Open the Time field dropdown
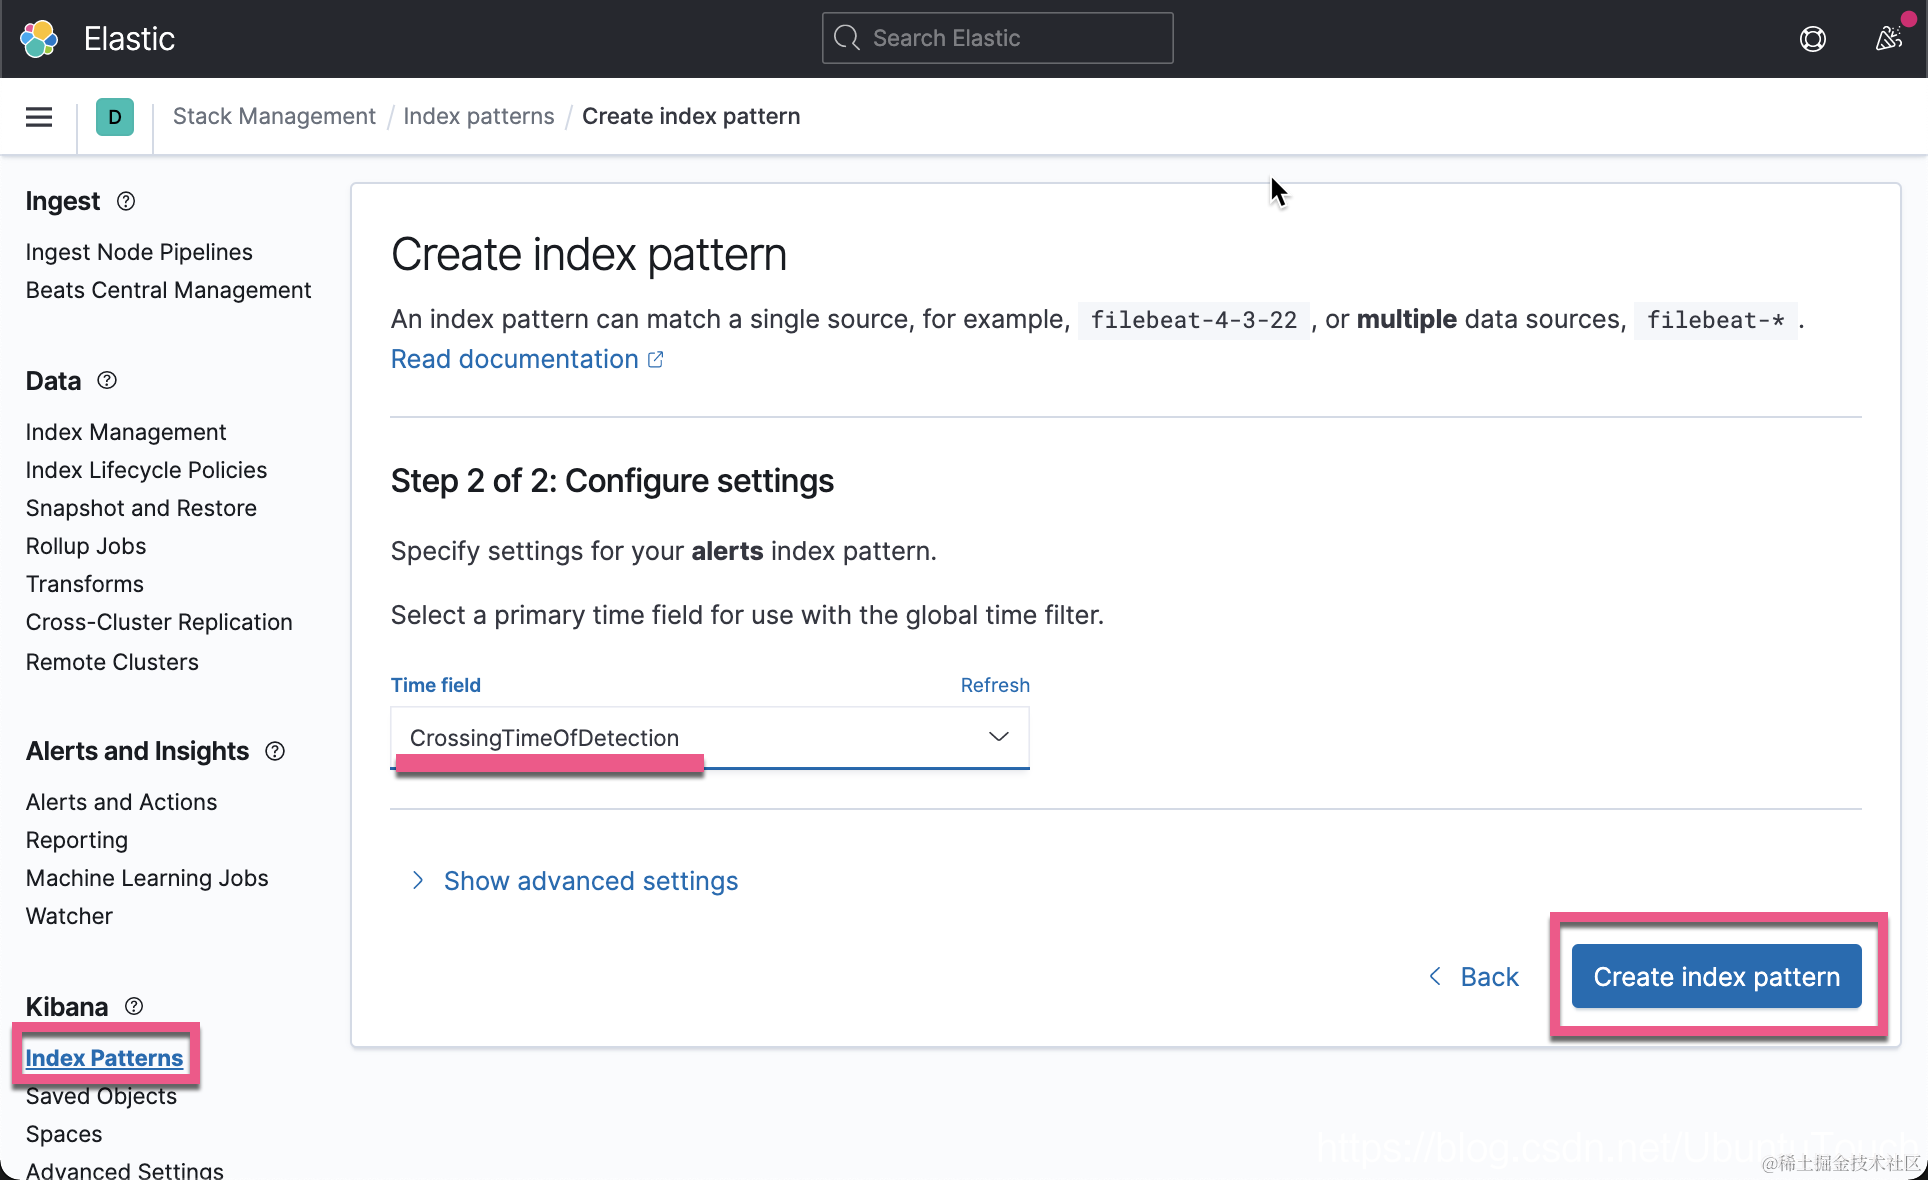Viewport: 1928px width, 1180px height. pos(709,738)
